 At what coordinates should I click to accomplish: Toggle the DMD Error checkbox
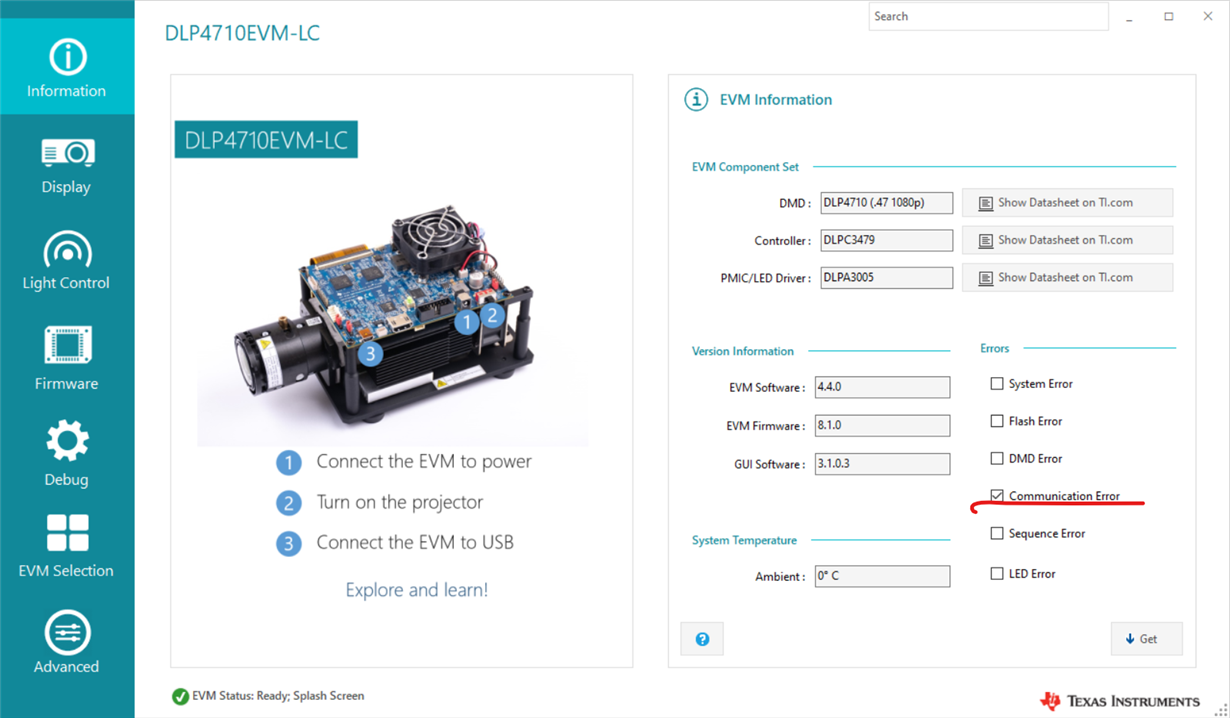coord(997,458)
